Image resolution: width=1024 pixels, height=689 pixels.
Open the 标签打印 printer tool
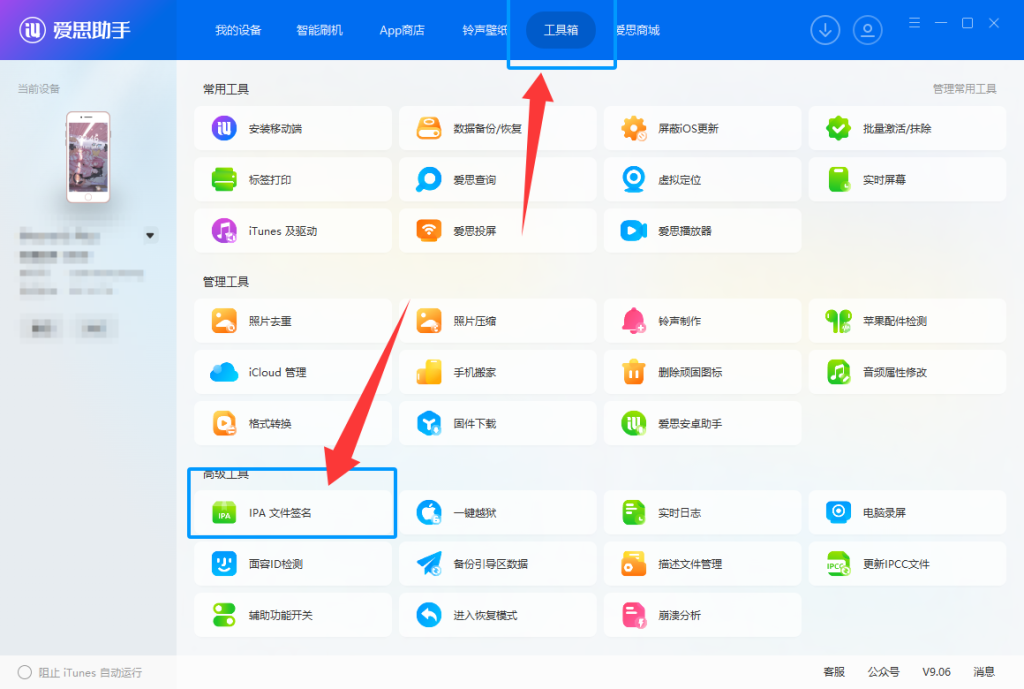[293, 179]
